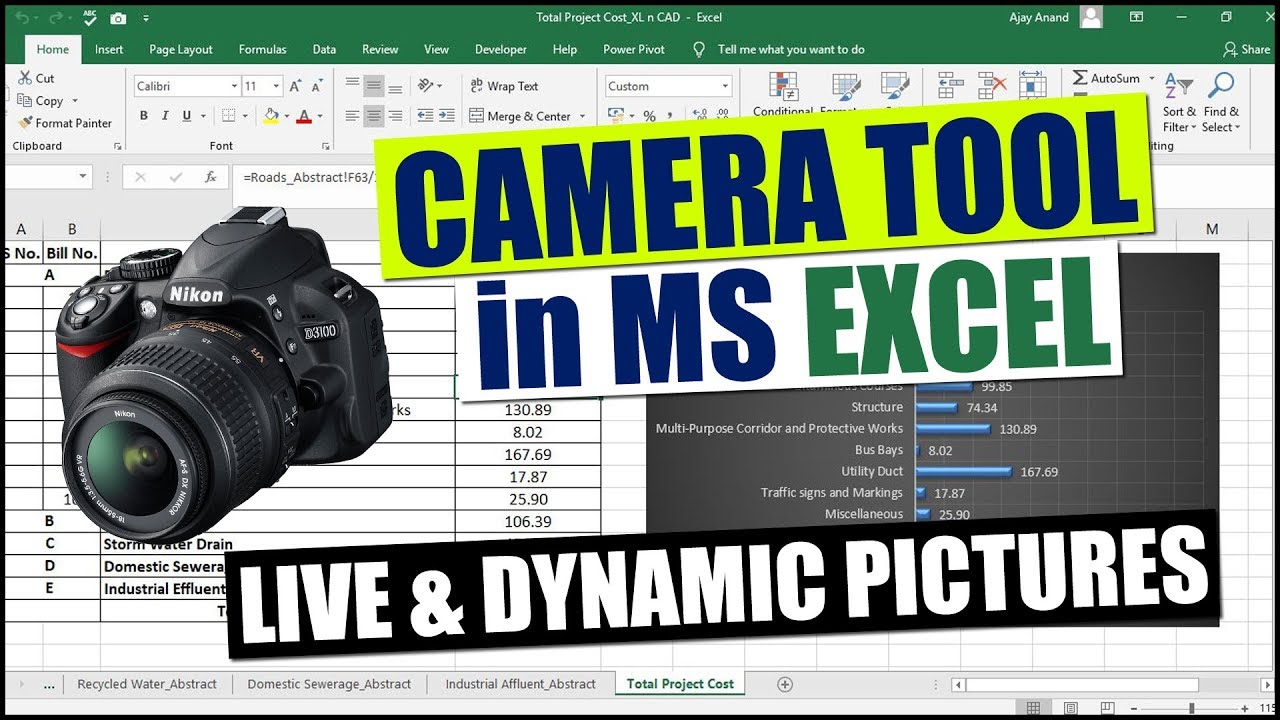
Task: Open the Find & Select menu
Action: point(1220,101)
